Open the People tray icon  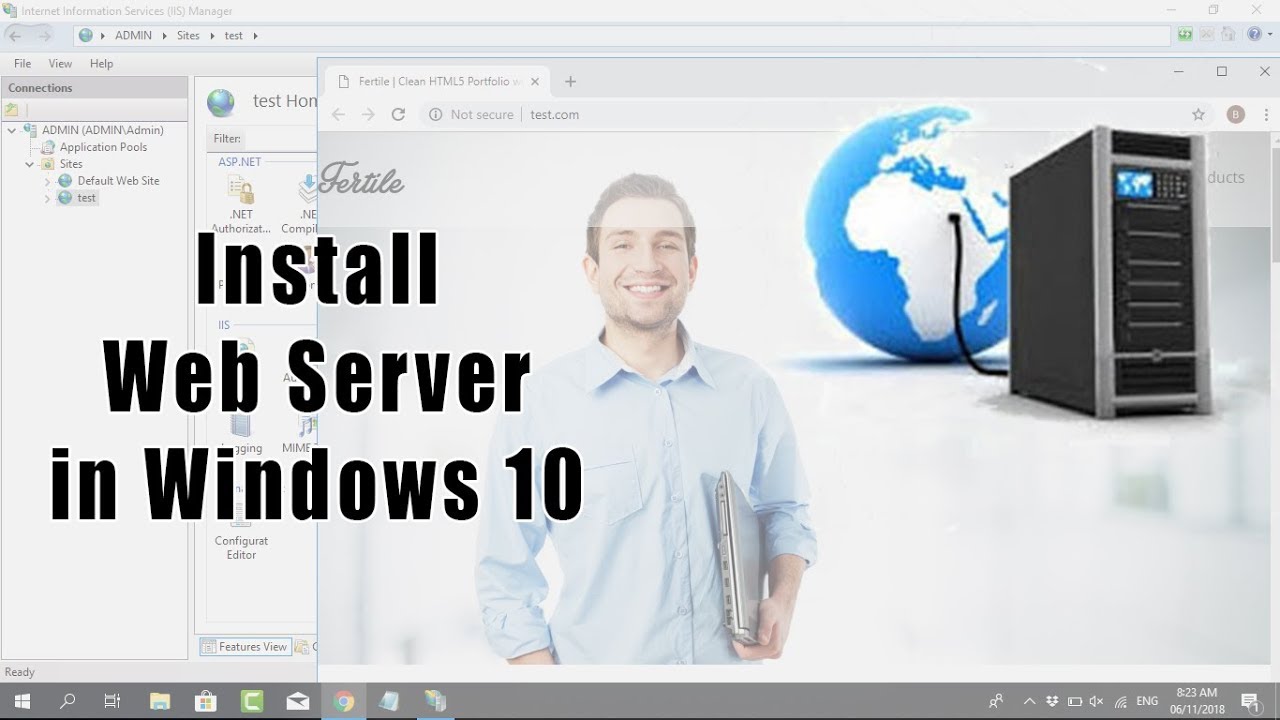(x=996, y=701)
